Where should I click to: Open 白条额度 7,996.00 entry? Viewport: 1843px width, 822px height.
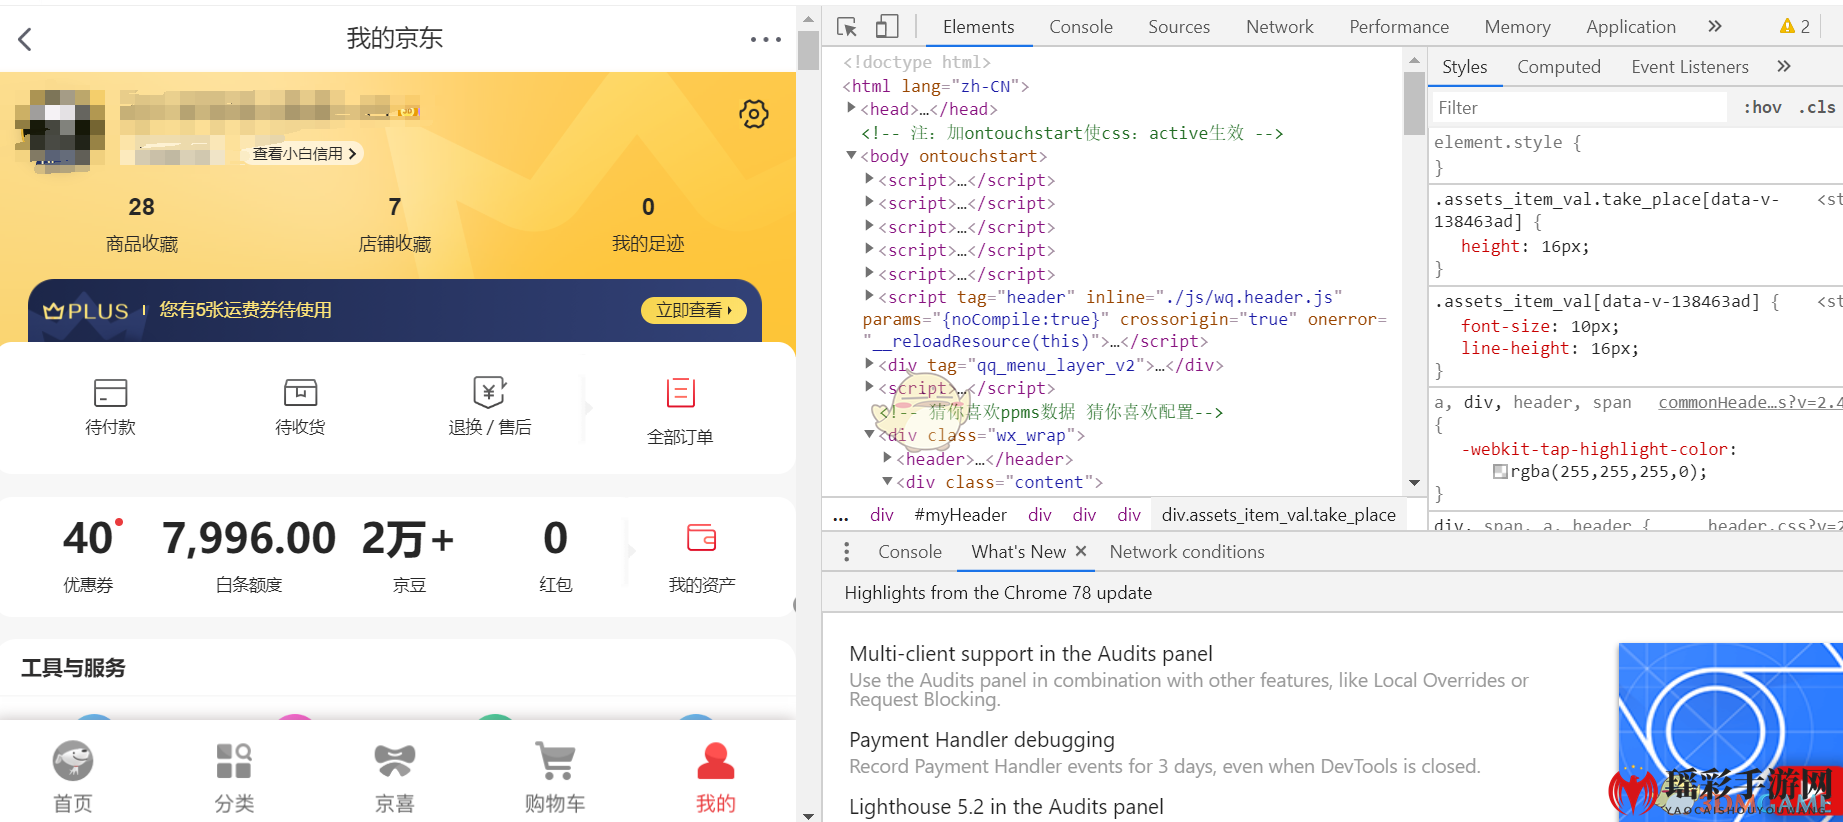click(249, 556)
